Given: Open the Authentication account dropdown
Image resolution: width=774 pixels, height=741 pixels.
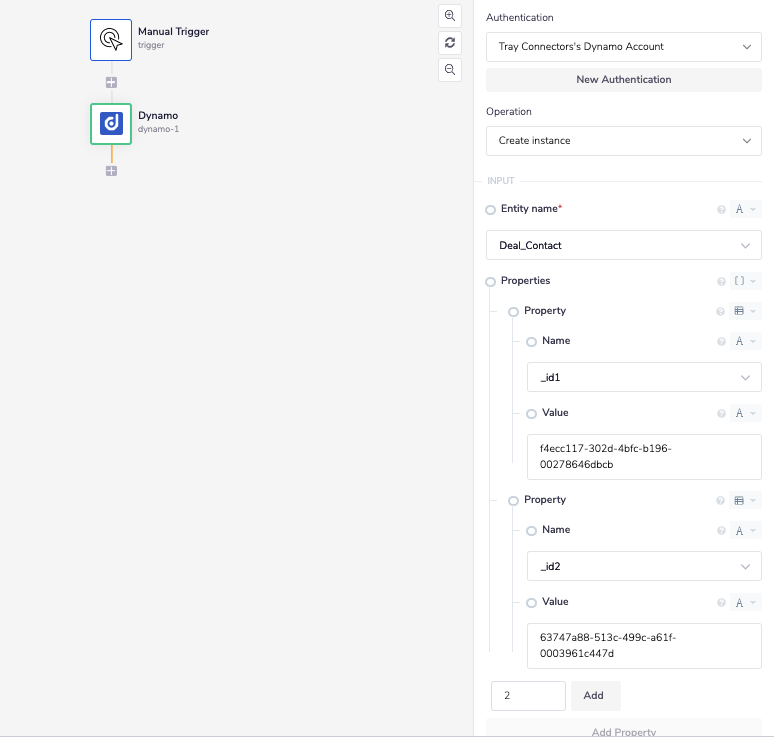Looking at the screenshot, I should (x=623, y=46).
